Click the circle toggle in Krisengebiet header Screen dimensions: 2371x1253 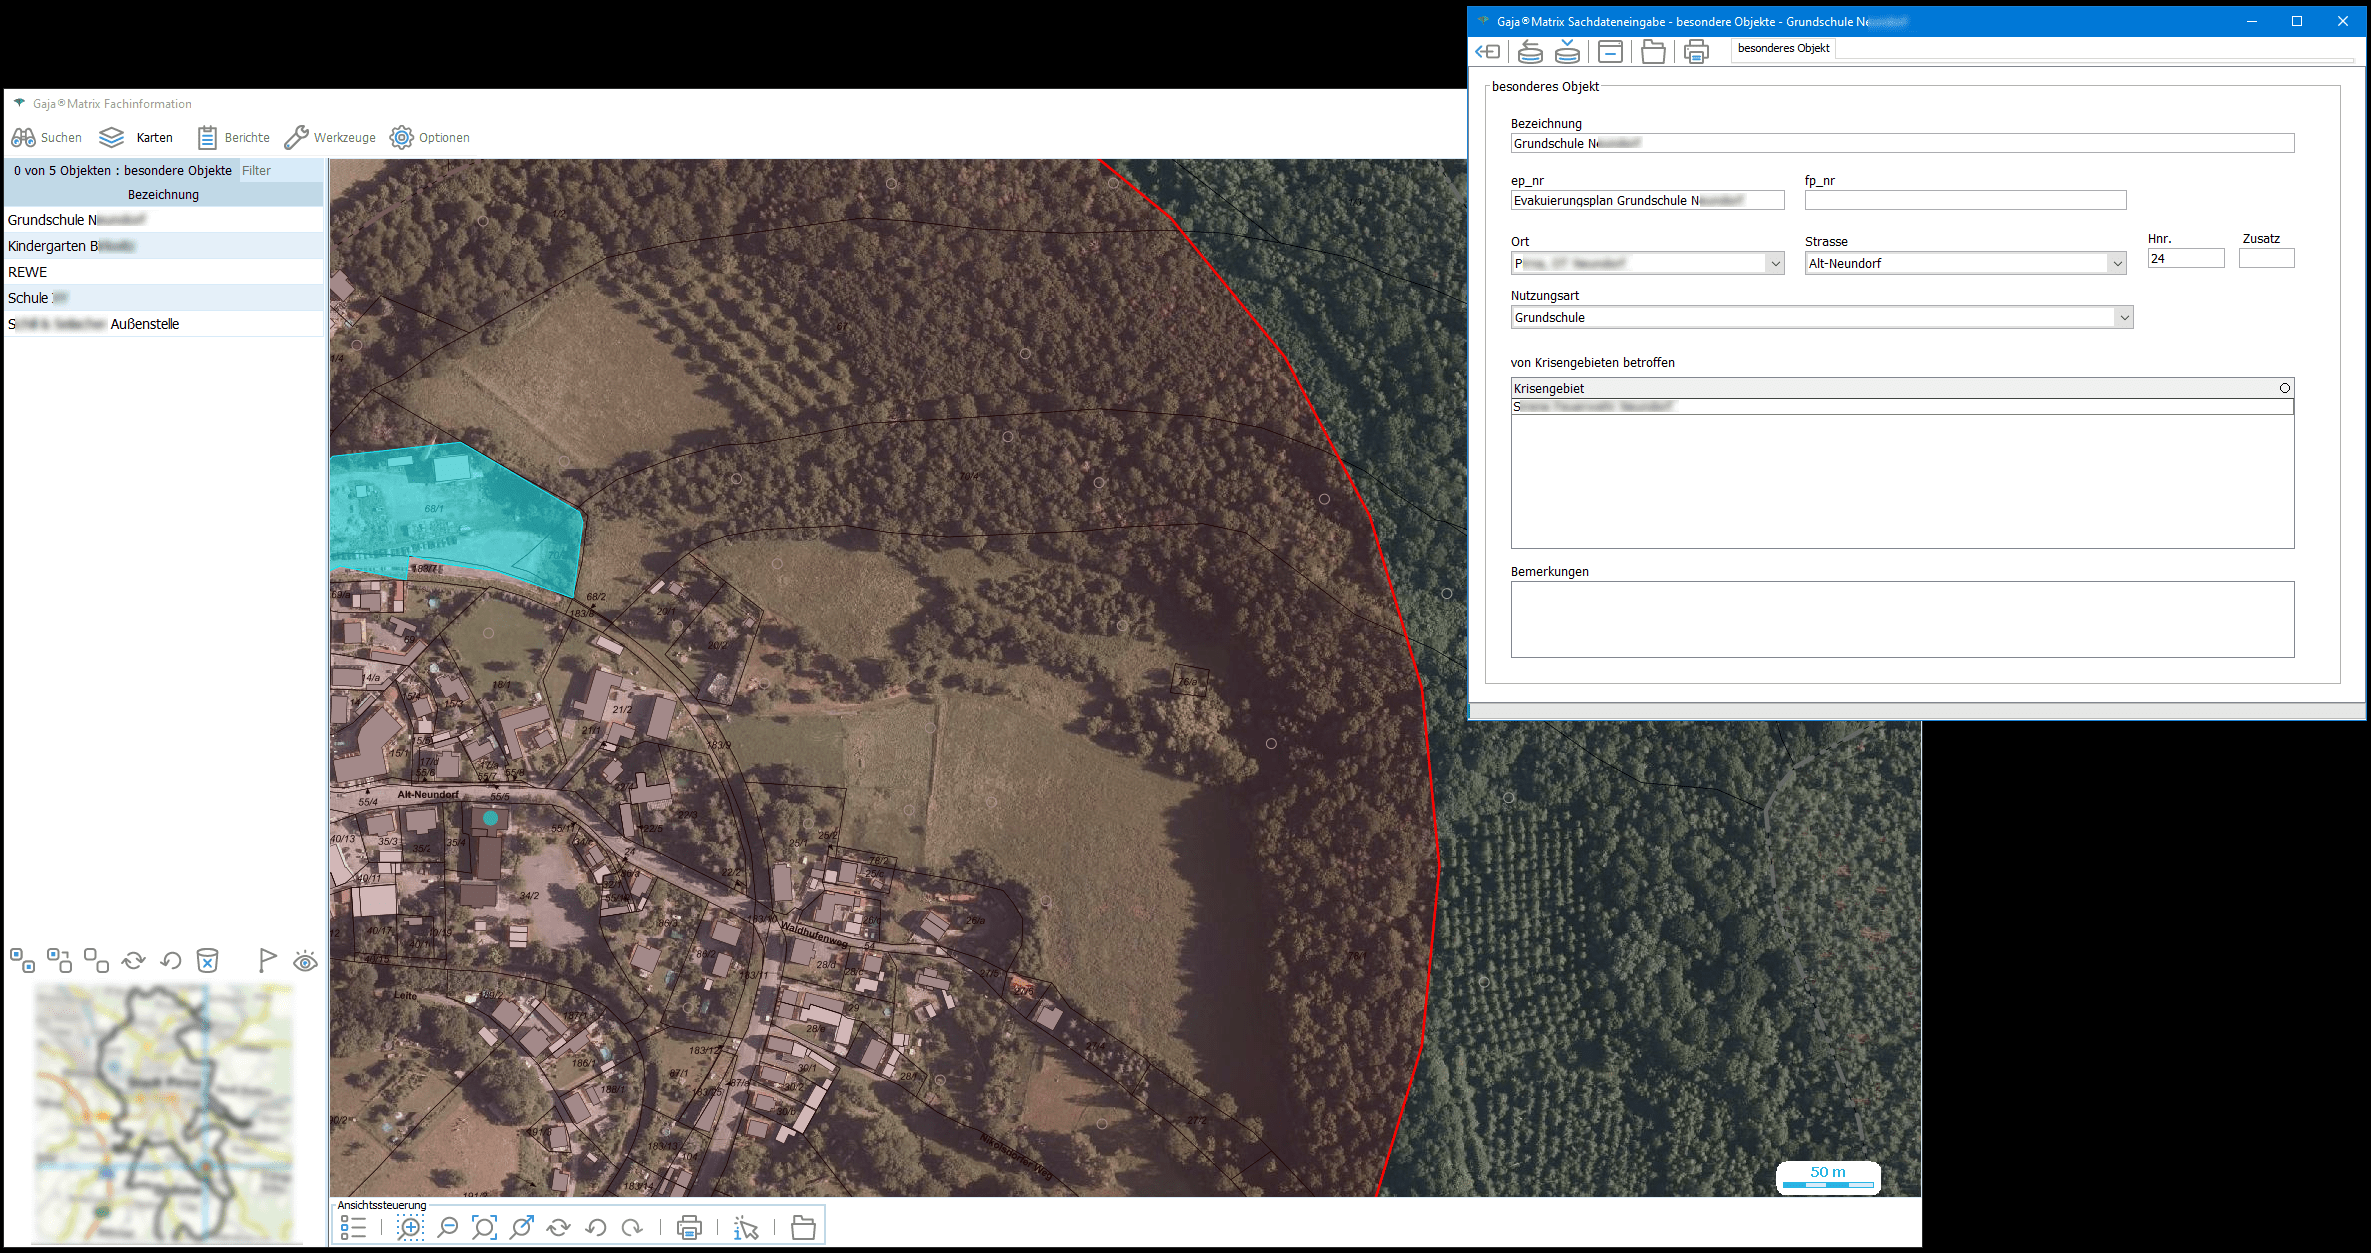2284,388
